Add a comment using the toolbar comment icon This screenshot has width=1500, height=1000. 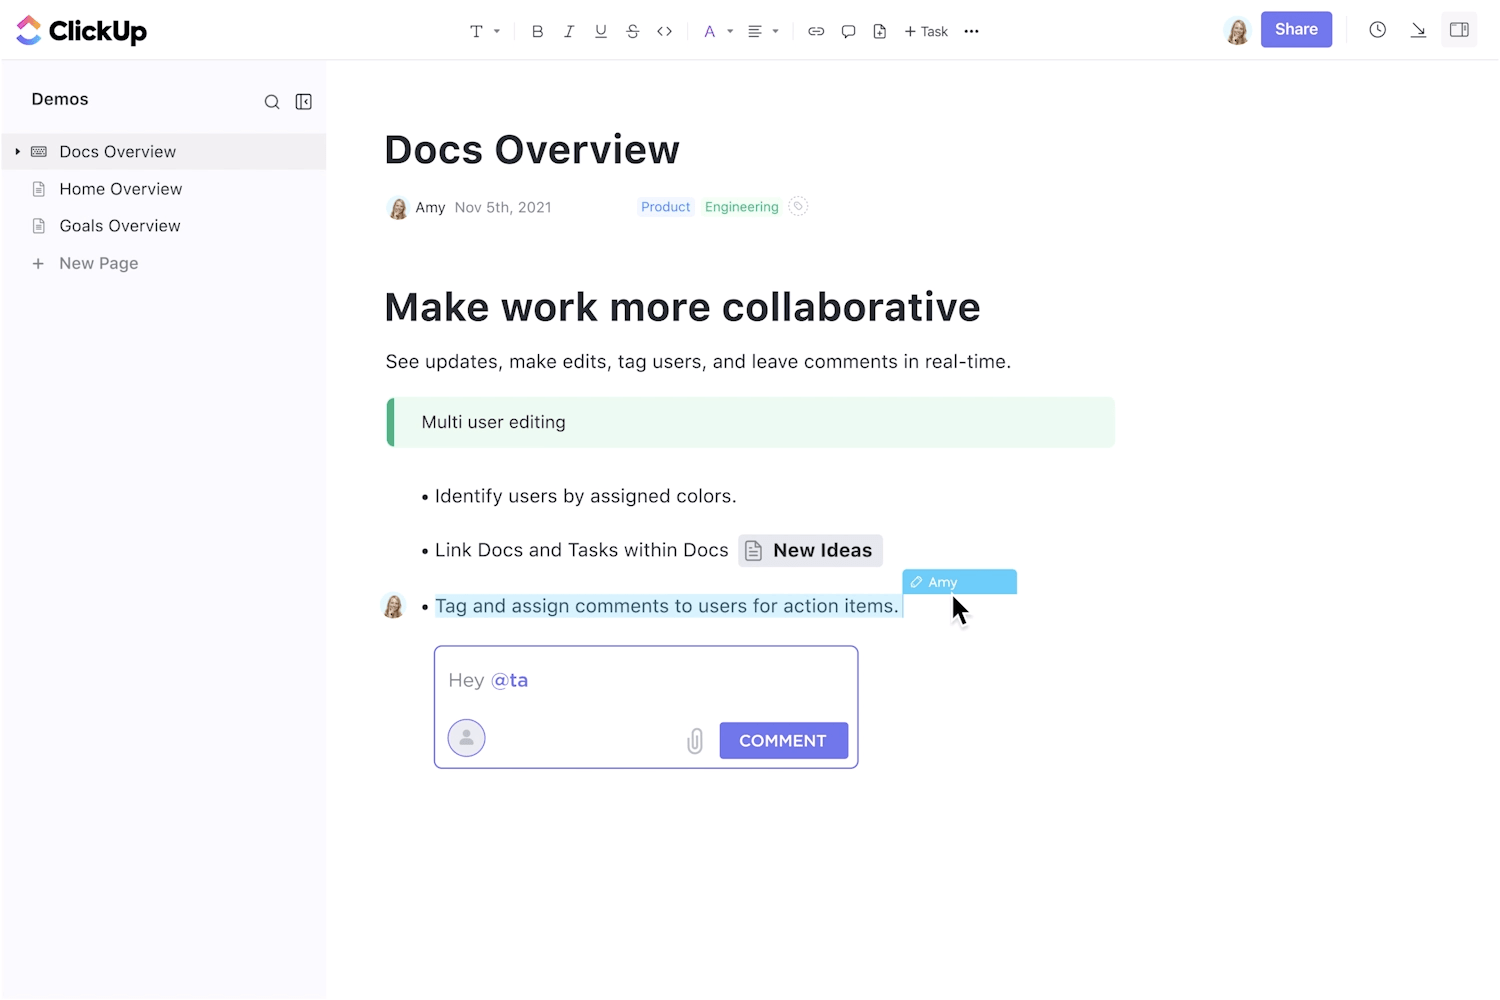pos(848,31)
